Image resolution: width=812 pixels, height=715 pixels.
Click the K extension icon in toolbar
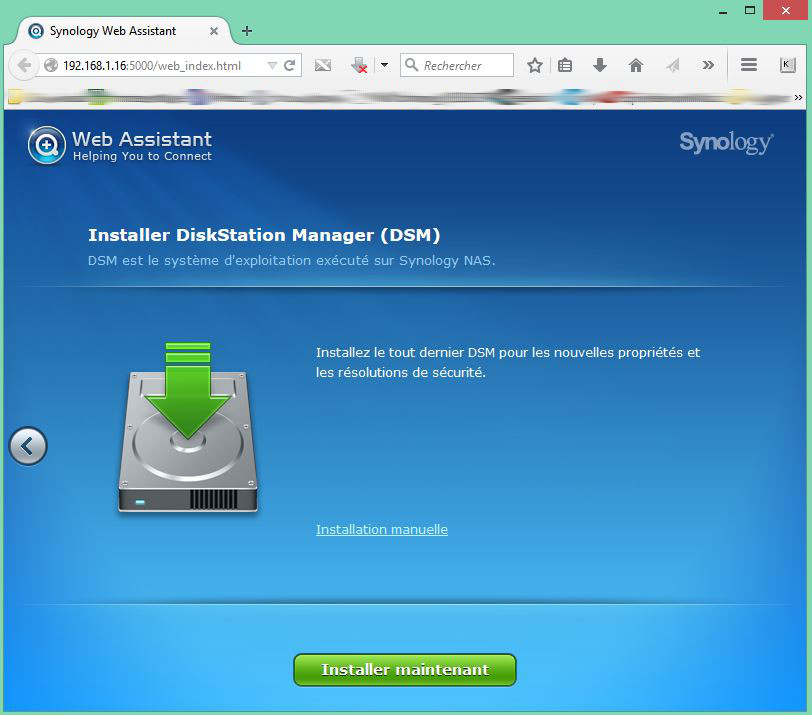coord(787,65)
